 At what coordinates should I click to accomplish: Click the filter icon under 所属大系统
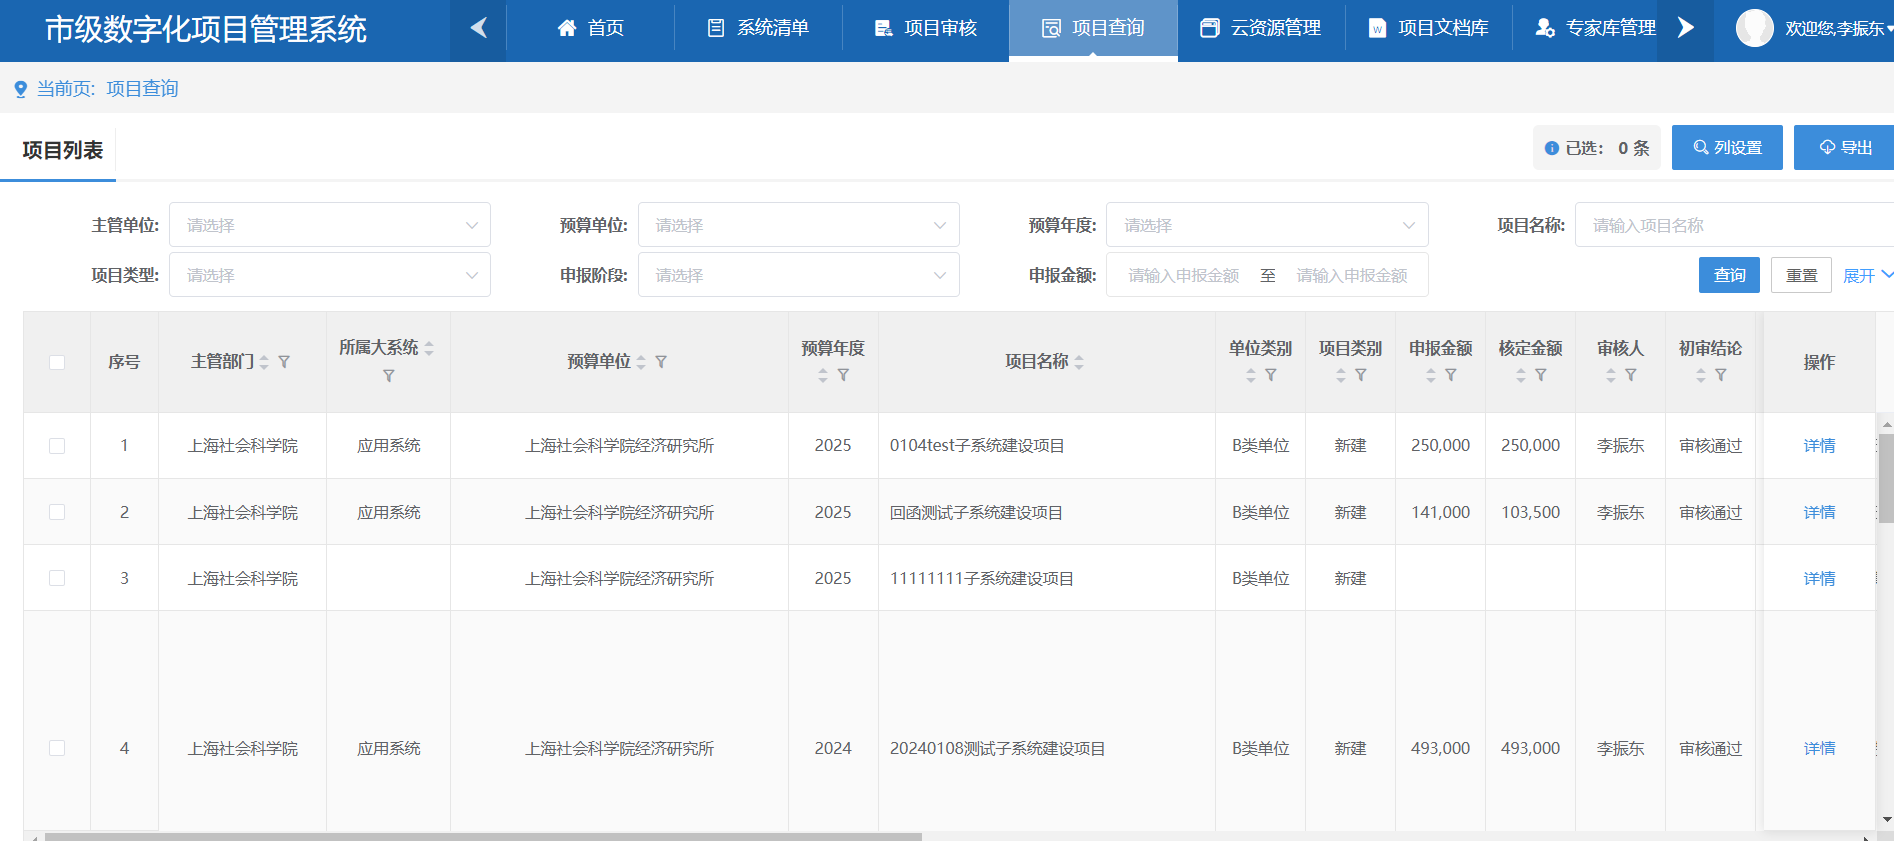[x=389, y=376]
